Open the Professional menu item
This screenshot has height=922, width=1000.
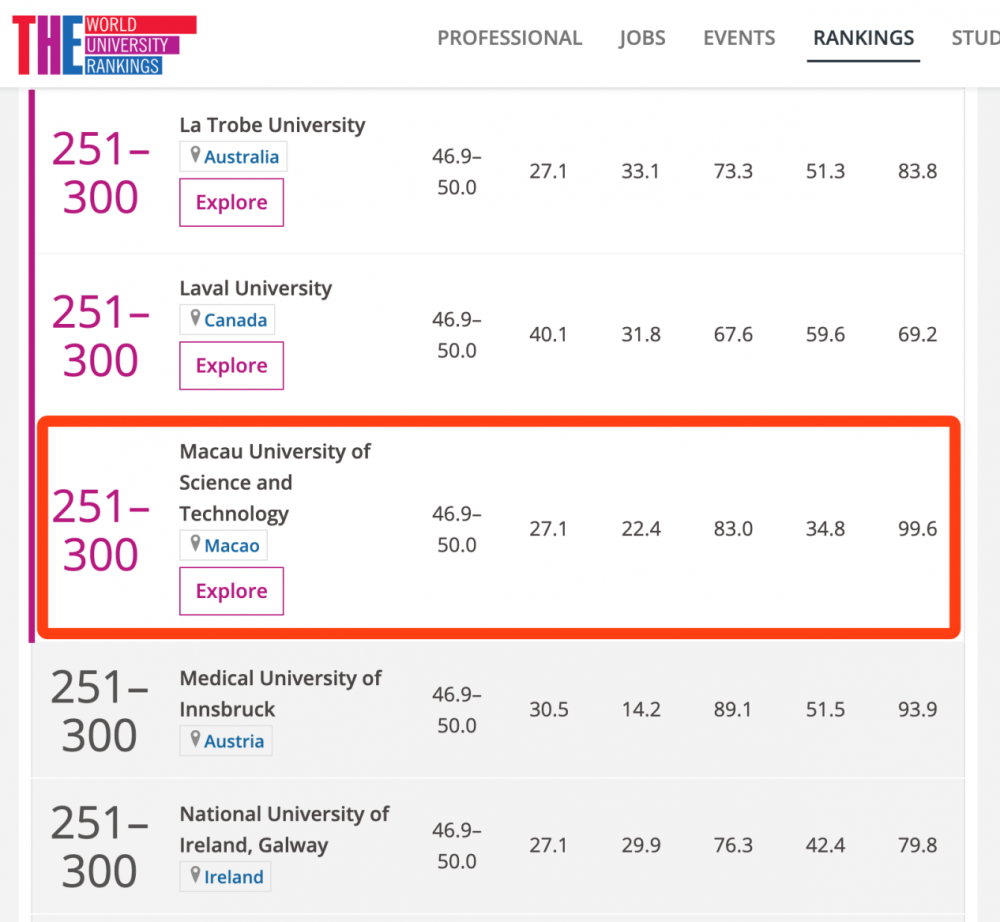tap(510, 38)
